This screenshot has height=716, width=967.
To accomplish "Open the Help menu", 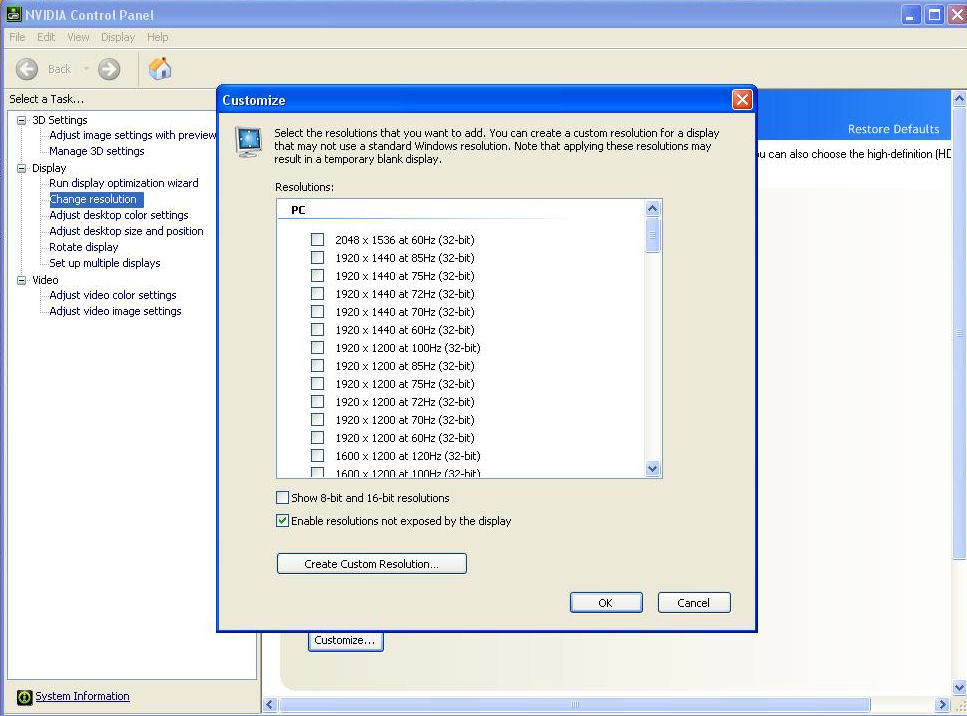I will (157, 37).
